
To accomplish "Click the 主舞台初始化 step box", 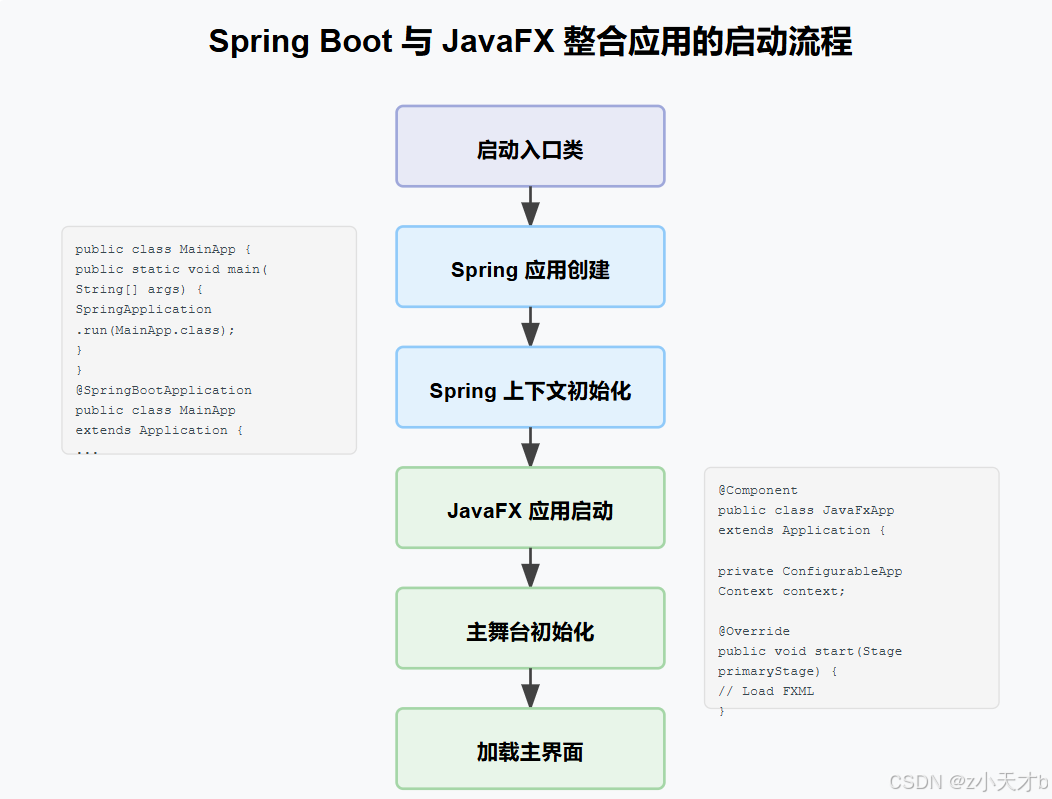I will click(530, 628).
